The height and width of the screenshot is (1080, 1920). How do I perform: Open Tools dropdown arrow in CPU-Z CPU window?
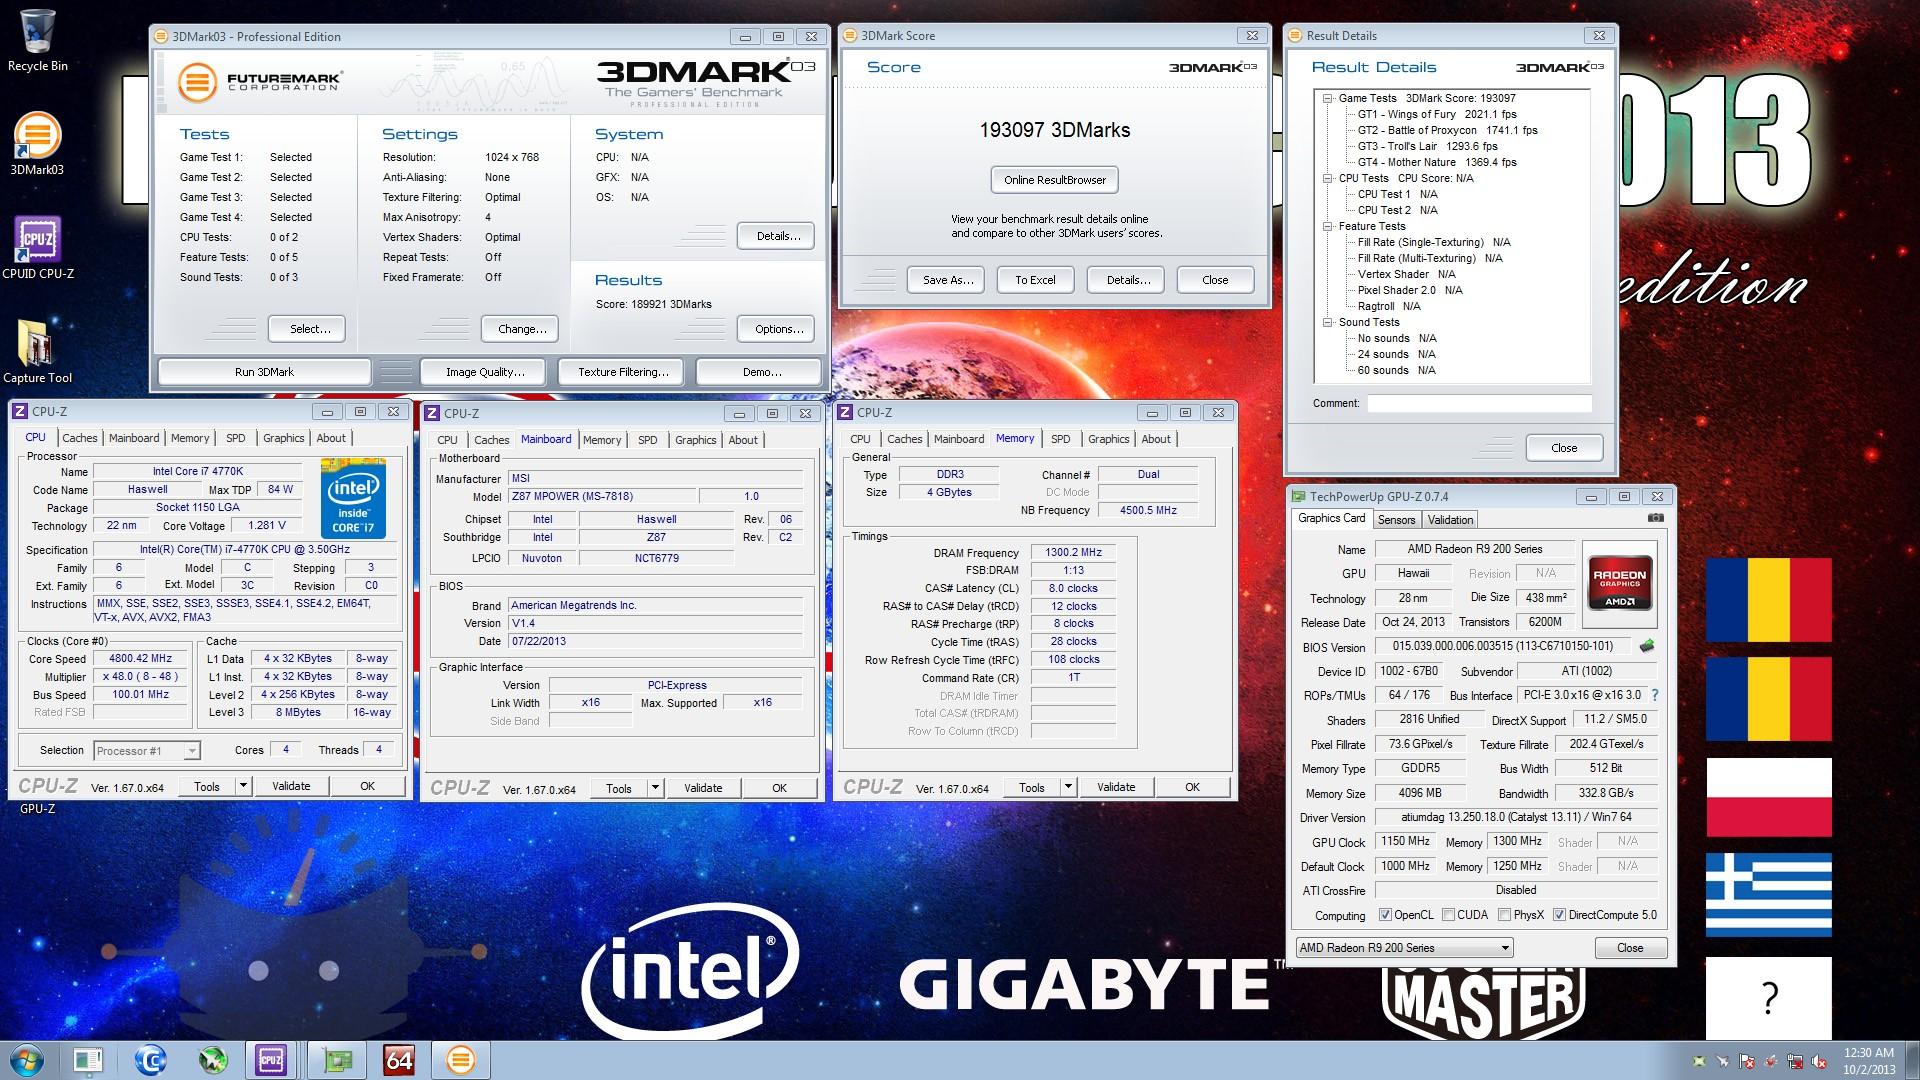point(242,786)
